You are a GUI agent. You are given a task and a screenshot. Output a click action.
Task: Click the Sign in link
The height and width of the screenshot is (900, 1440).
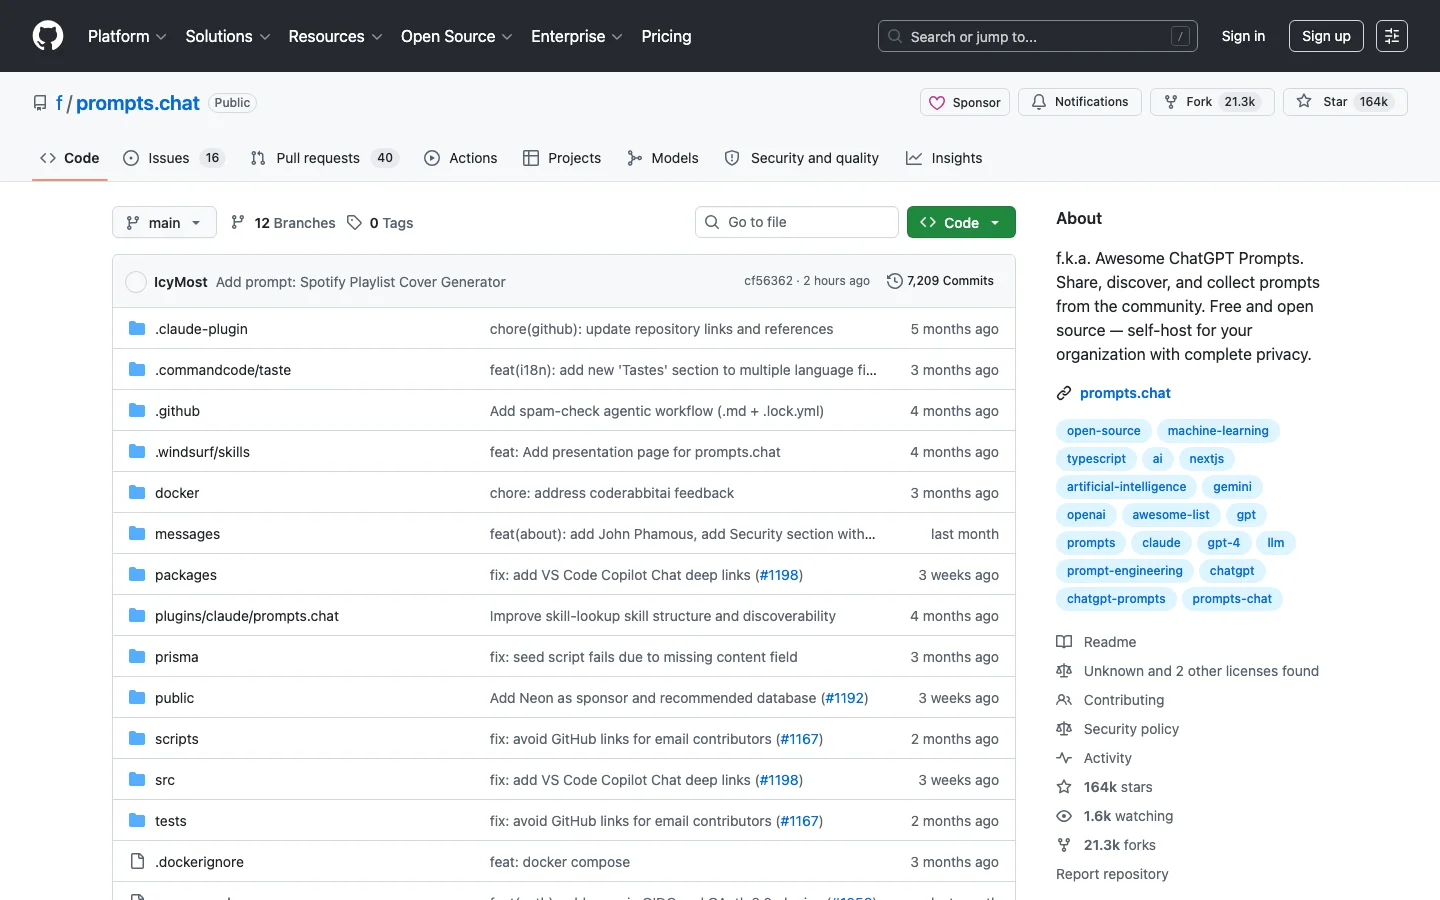pos(1243,36)
